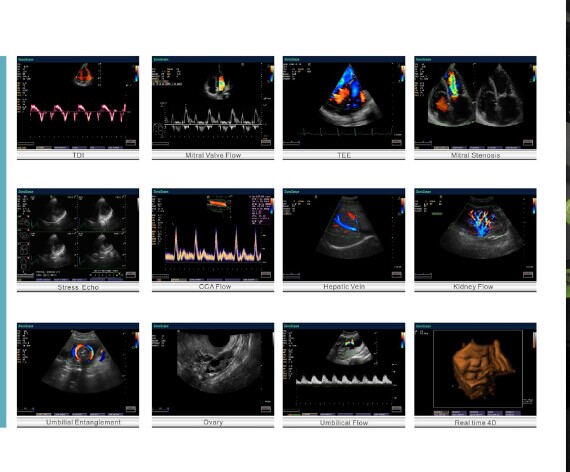This screenshot has width=570, height=472.
Task: Open the CCA Flow waveform image
Action: point(213,235)
